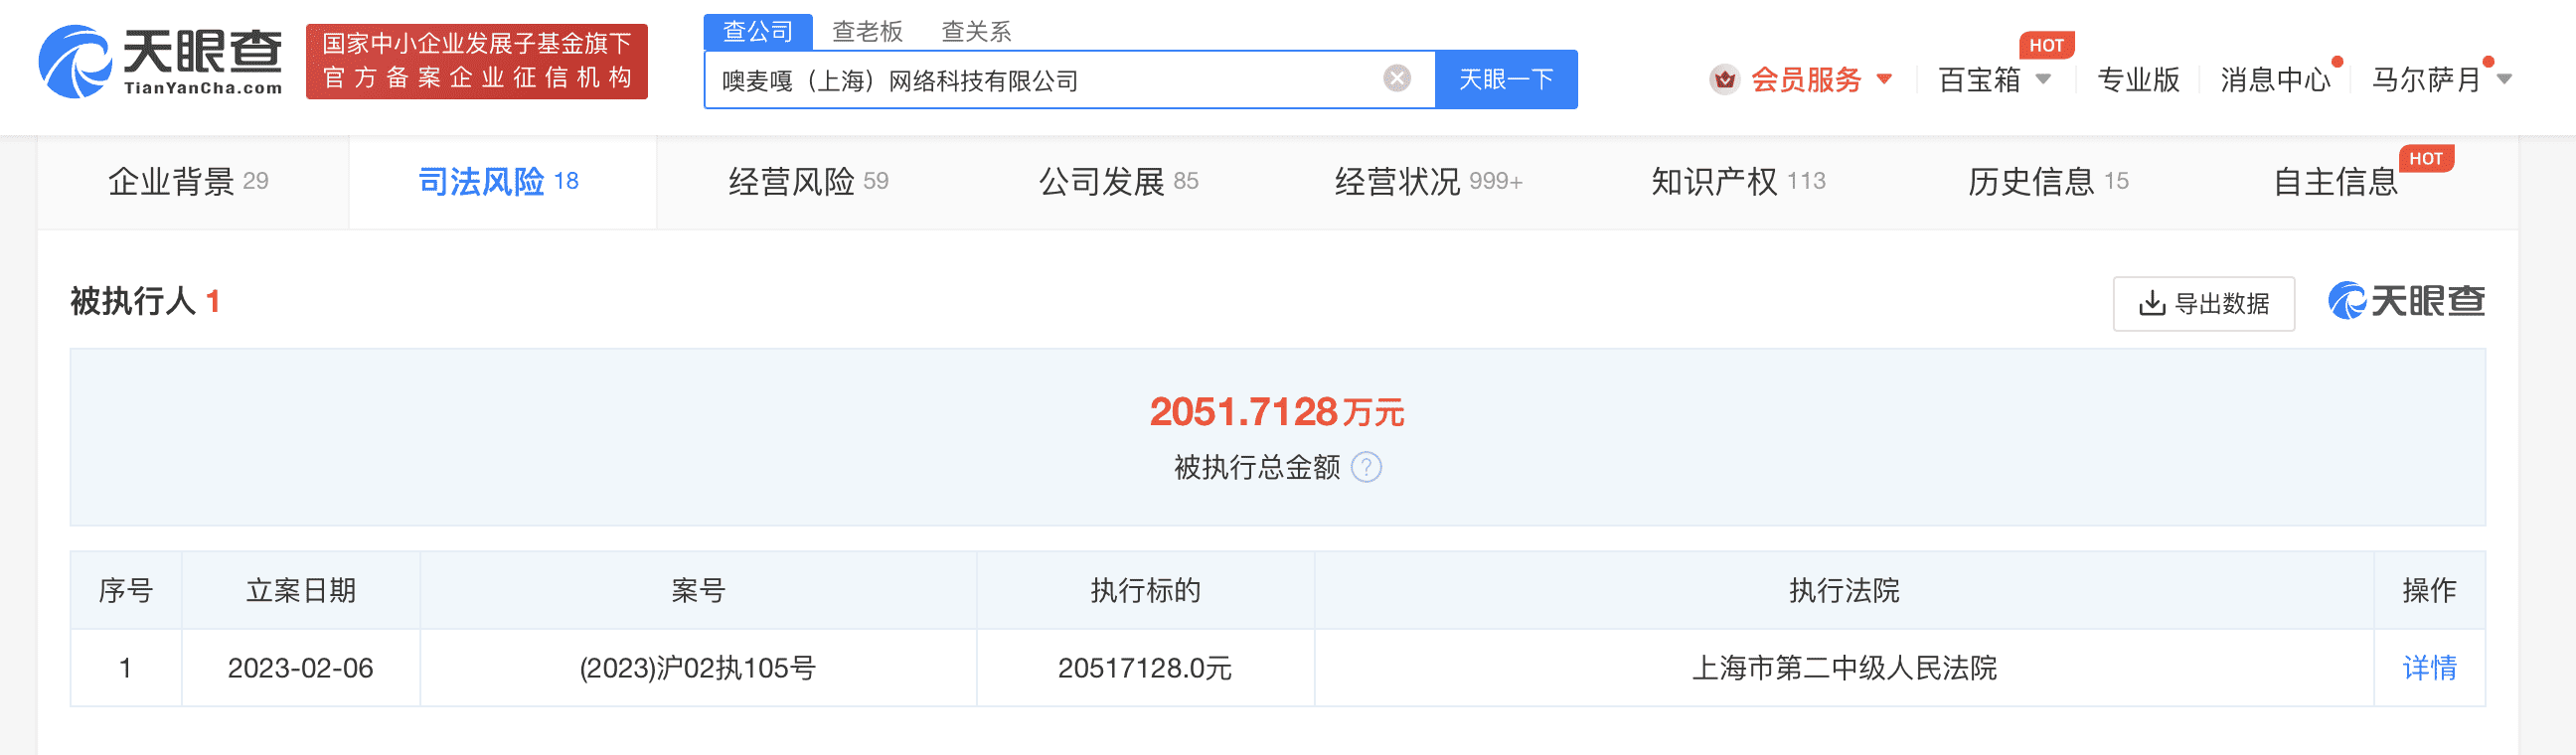The width and height of the screenshot is (2576, 755).
Task: Select the 自主信息 tab
Action: point(2335,181)
